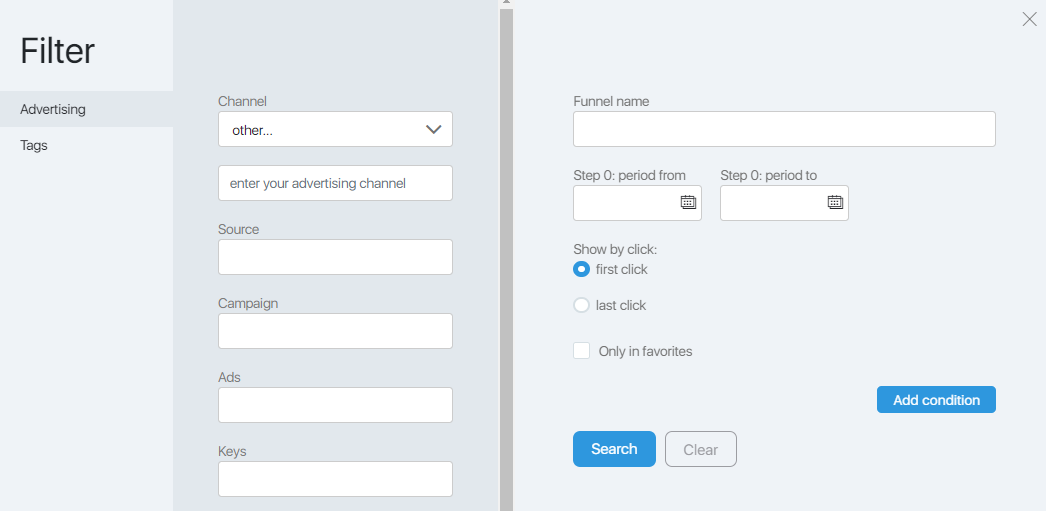
Task: Open the Channel combo box showing other...
Action: click(335, 129)
